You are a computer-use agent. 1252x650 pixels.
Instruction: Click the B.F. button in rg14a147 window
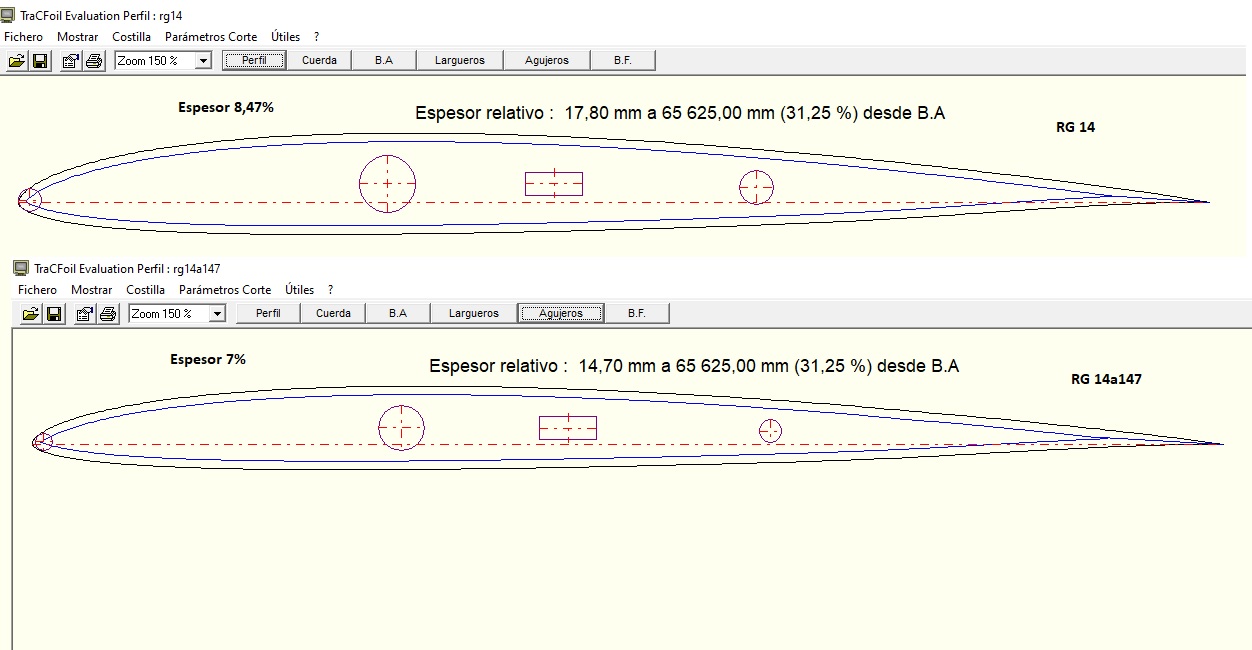pyautogui.click(x=636, y=313)
